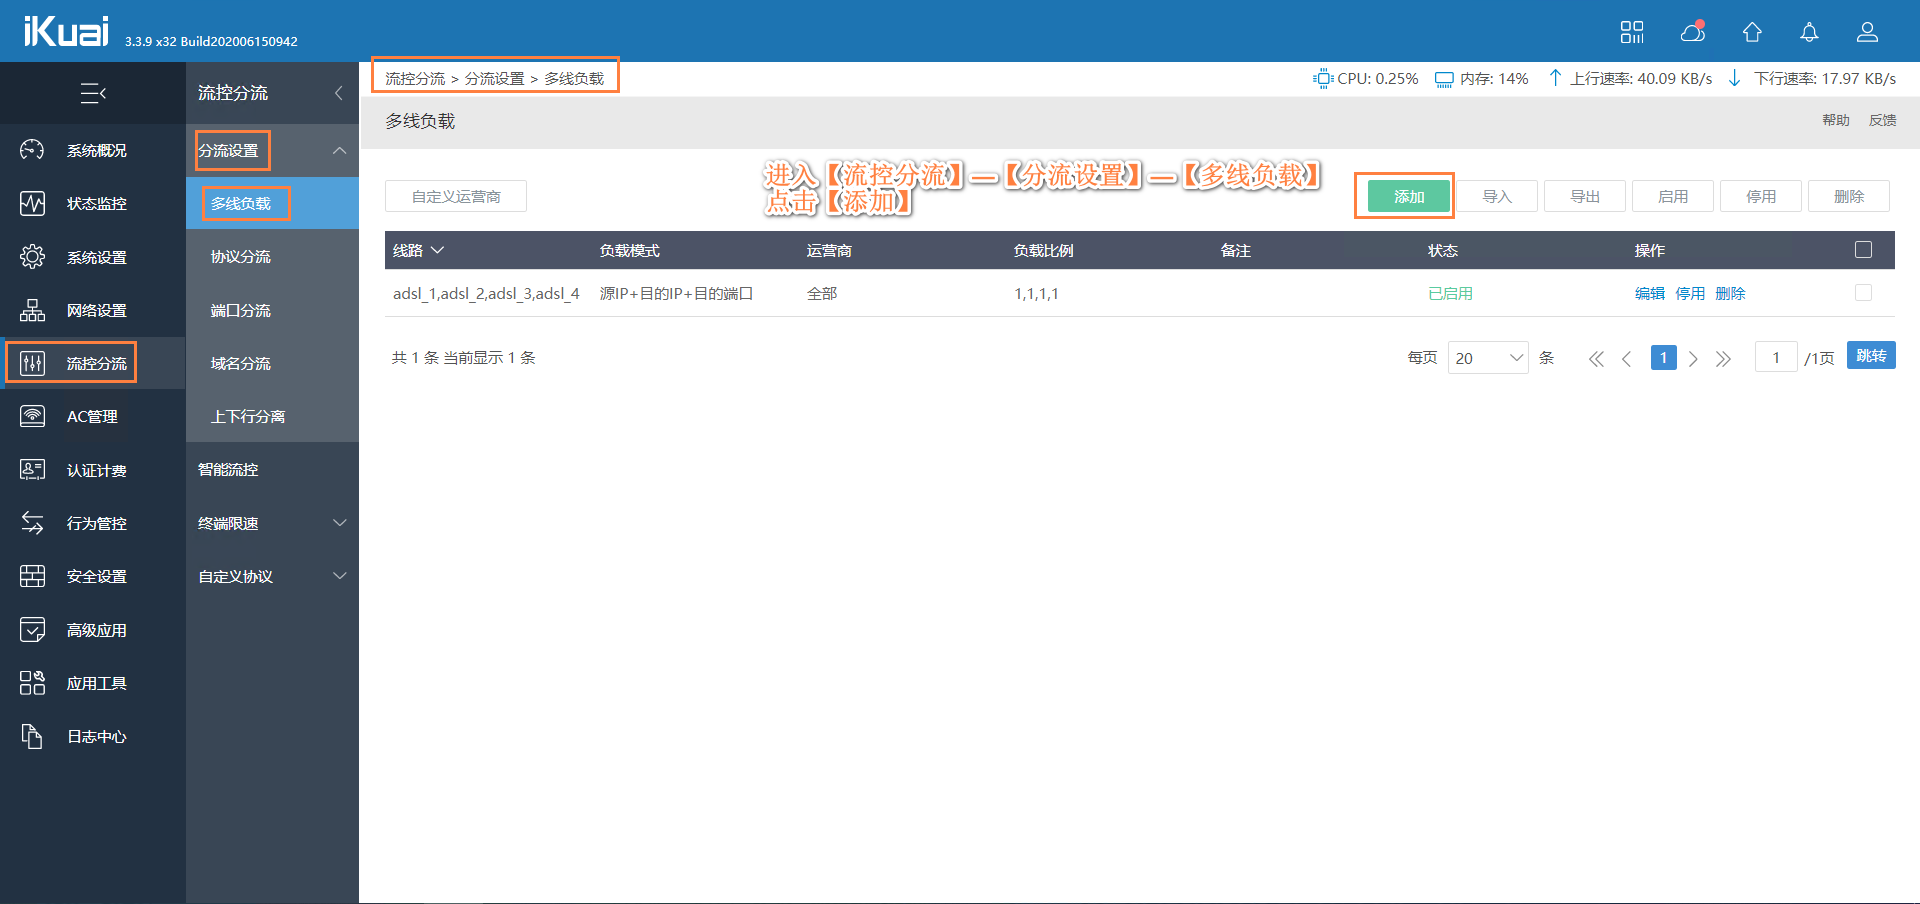The width and height of the screenshot is (1920, 904).
Task: Open AC管理 from the left sidebar
Action: [92, 416]
